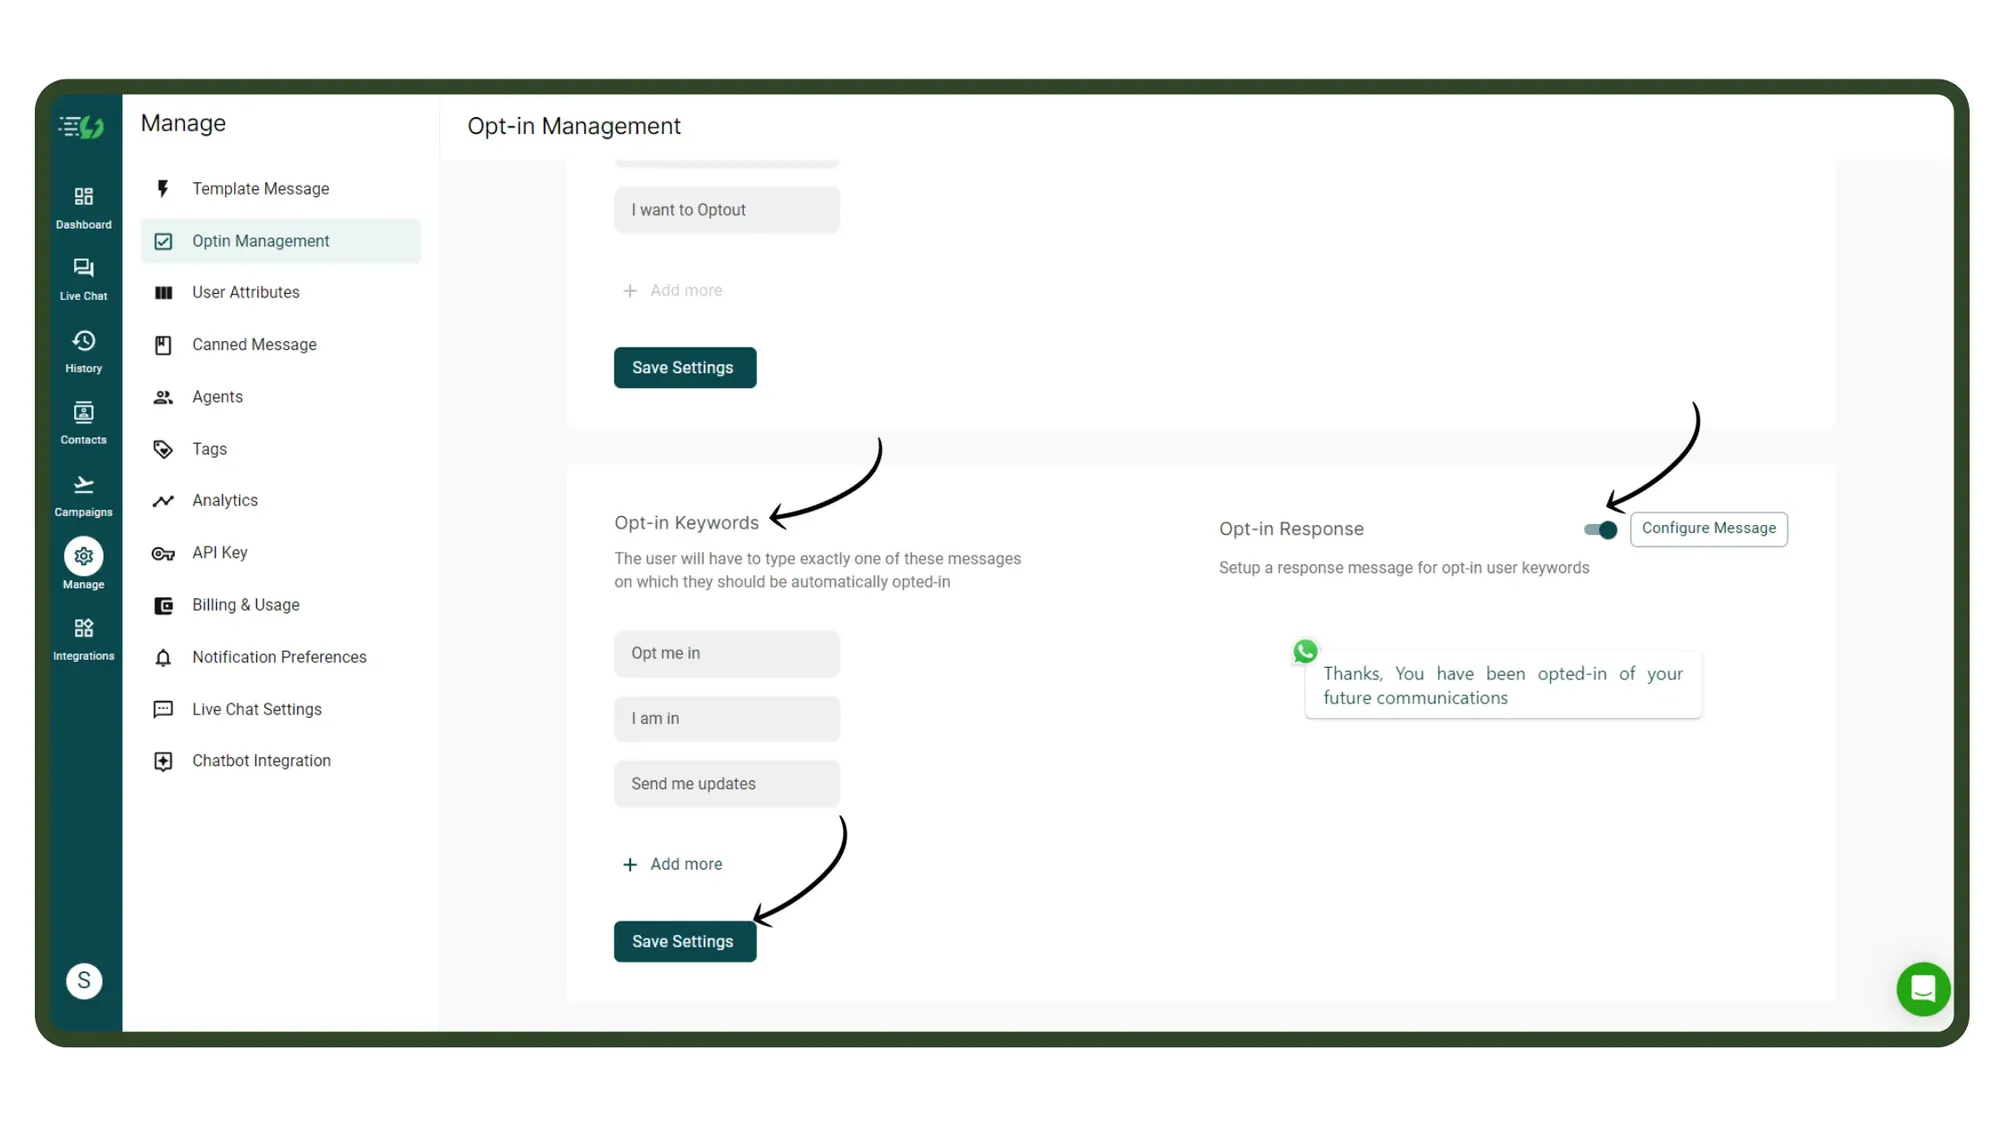Click the Agents people icon

(x=163, y=397)
